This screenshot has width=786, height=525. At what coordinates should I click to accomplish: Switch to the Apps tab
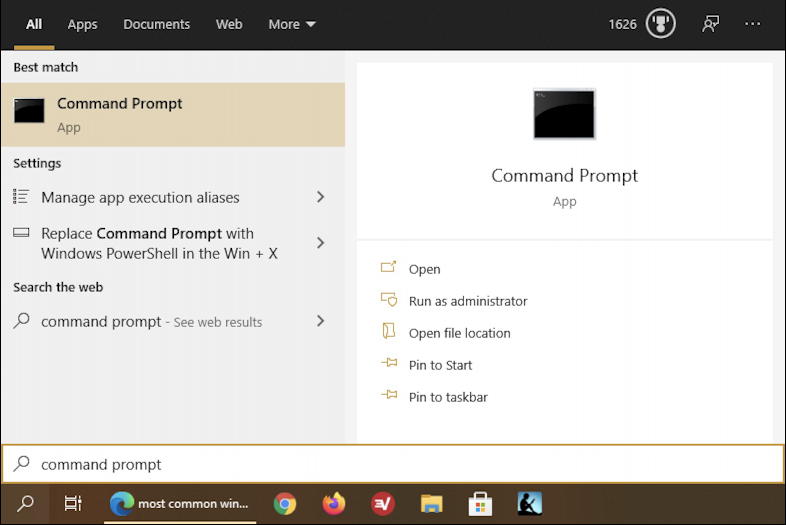coord(82,24)
